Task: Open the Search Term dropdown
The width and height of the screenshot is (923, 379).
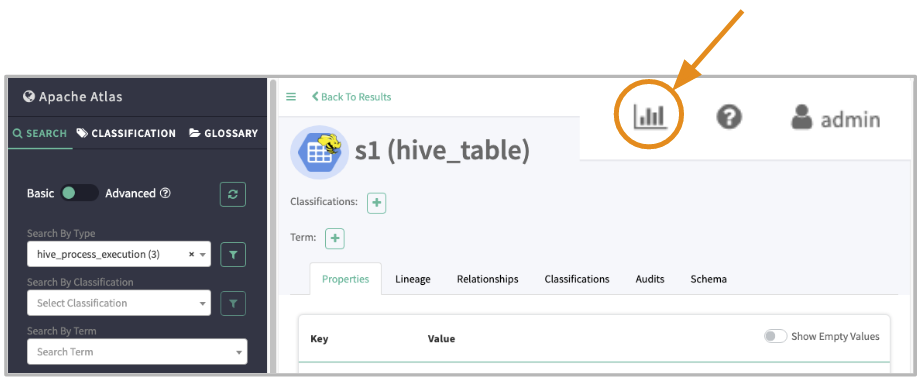Action: tap(137, 352)
